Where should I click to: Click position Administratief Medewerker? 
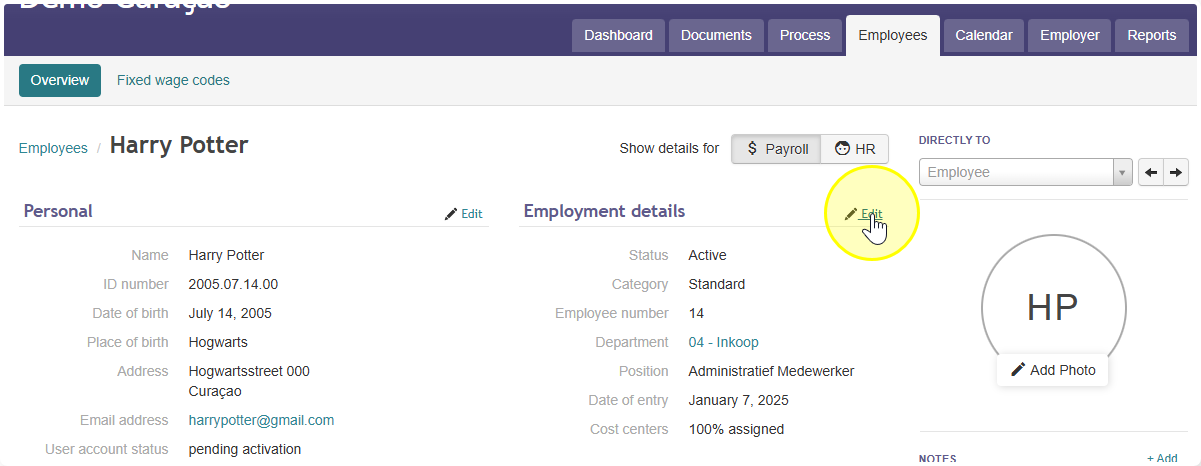[771, 371]
